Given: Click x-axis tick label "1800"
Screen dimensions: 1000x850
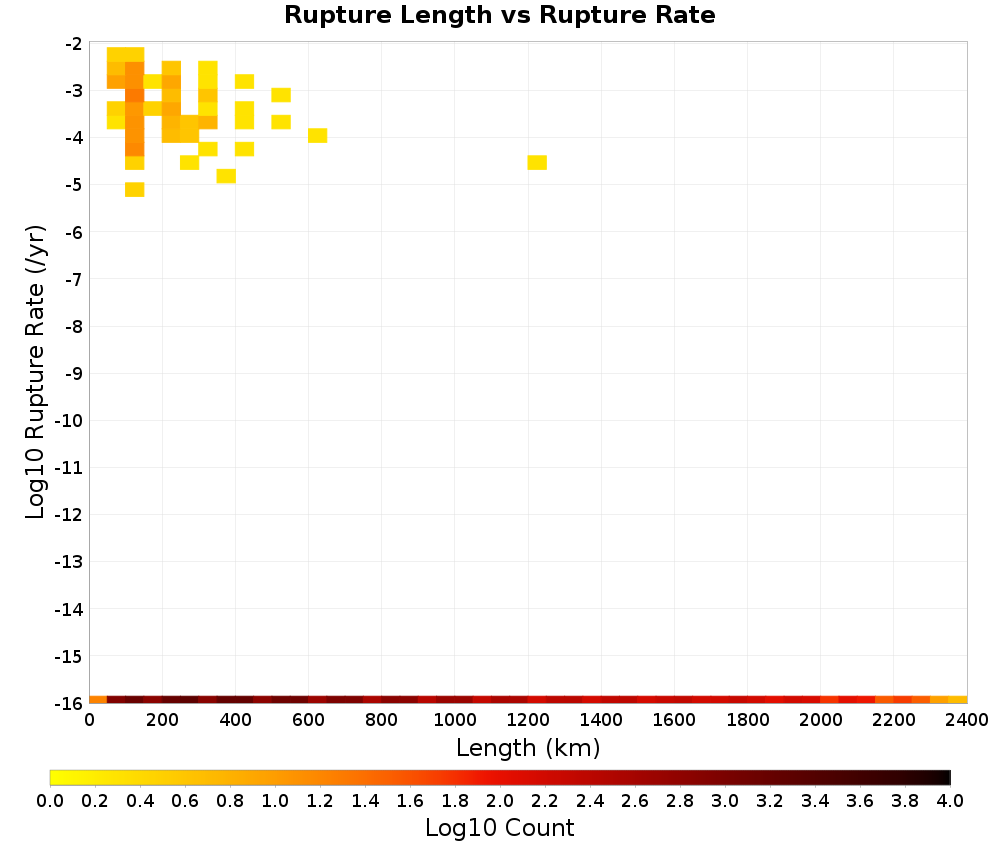Looking at the screenshot, I should click(x=747, y=720).
